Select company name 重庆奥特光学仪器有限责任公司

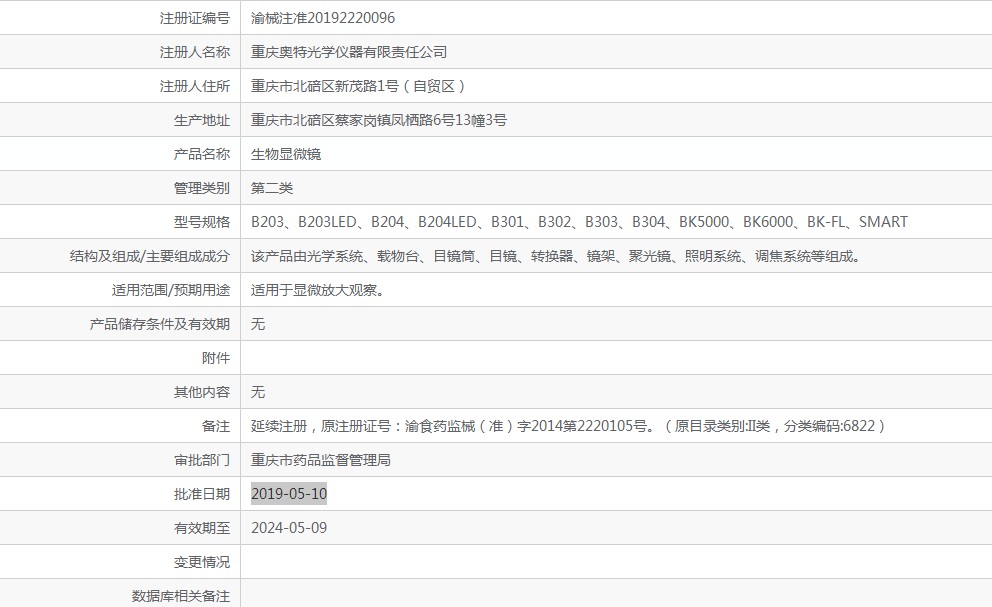(349, 52)
